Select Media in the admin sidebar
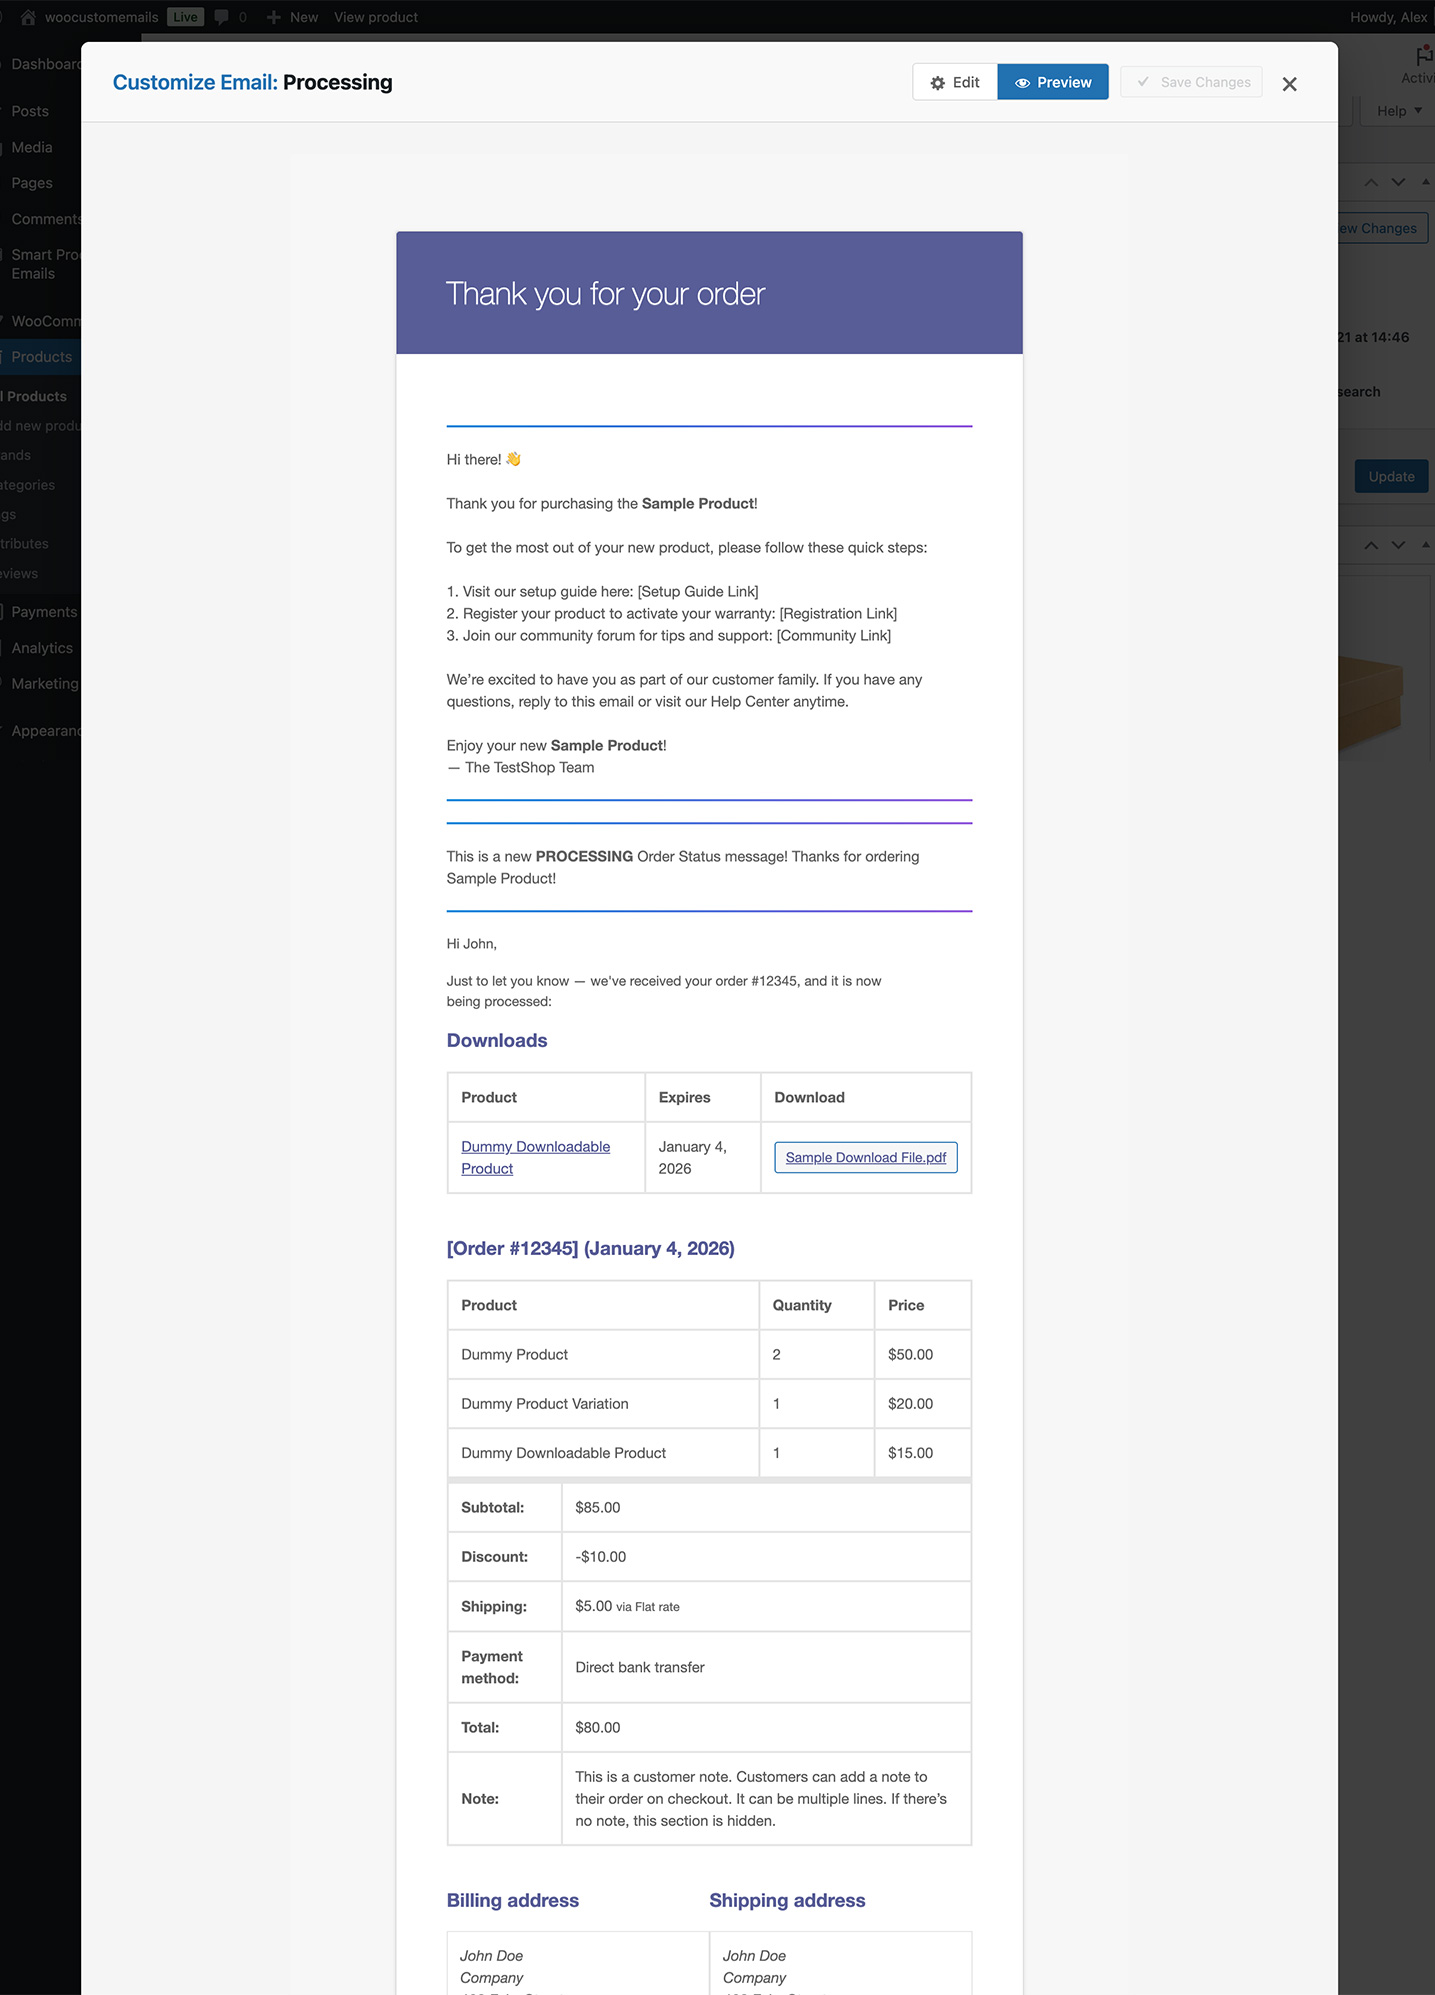 coord(32,147)
